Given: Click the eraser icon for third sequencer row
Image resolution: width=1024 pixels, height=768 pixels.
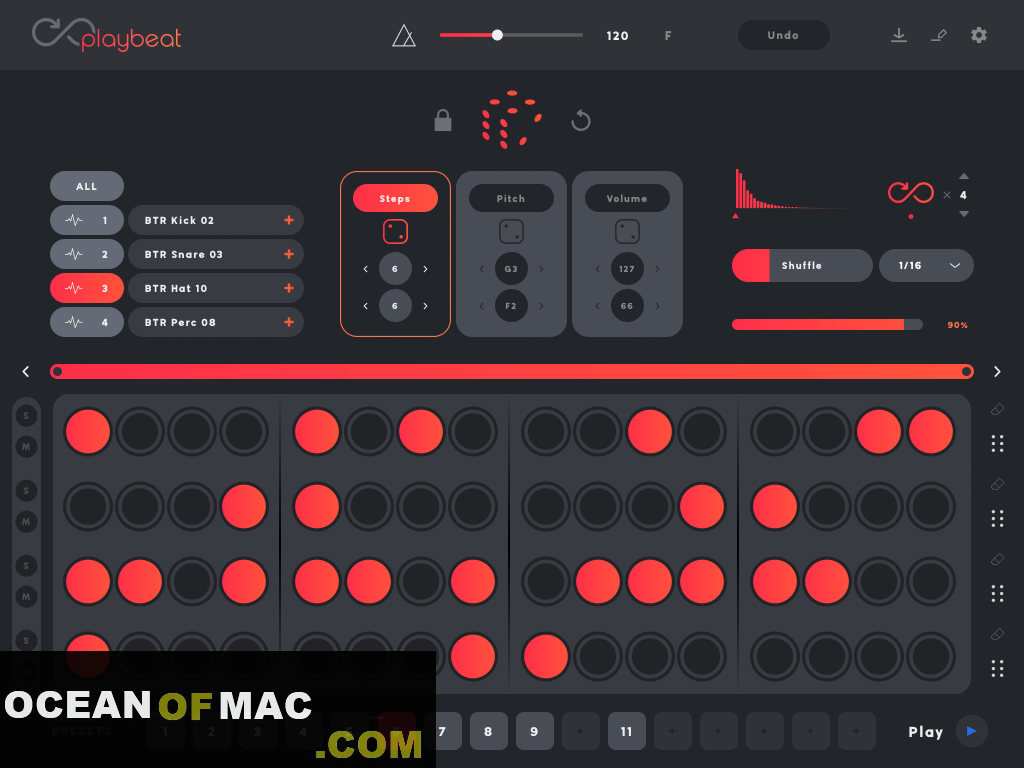Looking at the screenshot, I should [x=997, y=560].
